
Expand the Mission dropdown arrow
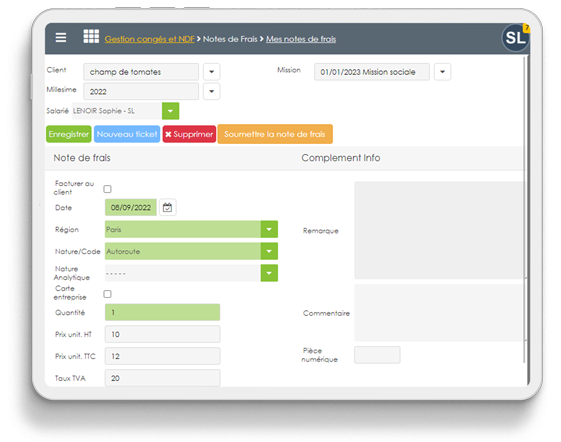click(x=442, y=72)
